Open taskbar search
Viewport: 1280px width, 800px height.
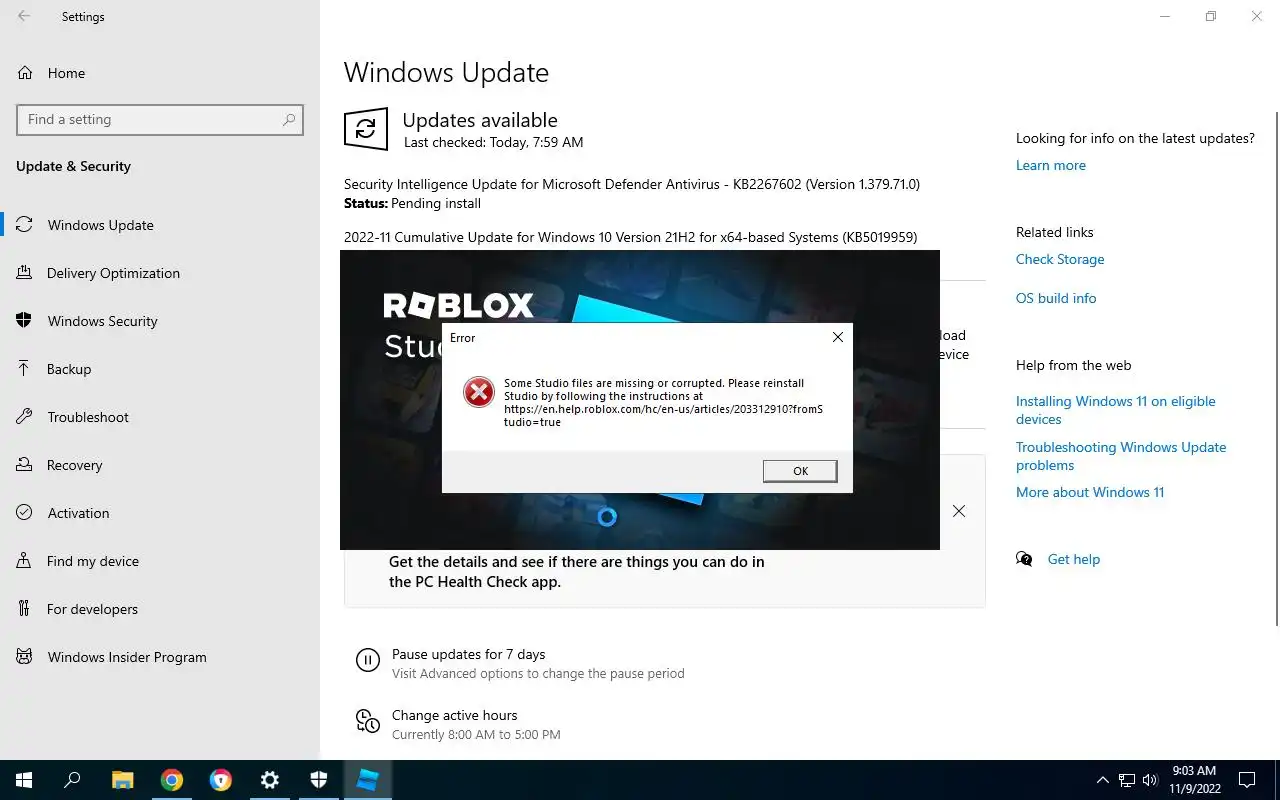[72, 780]
